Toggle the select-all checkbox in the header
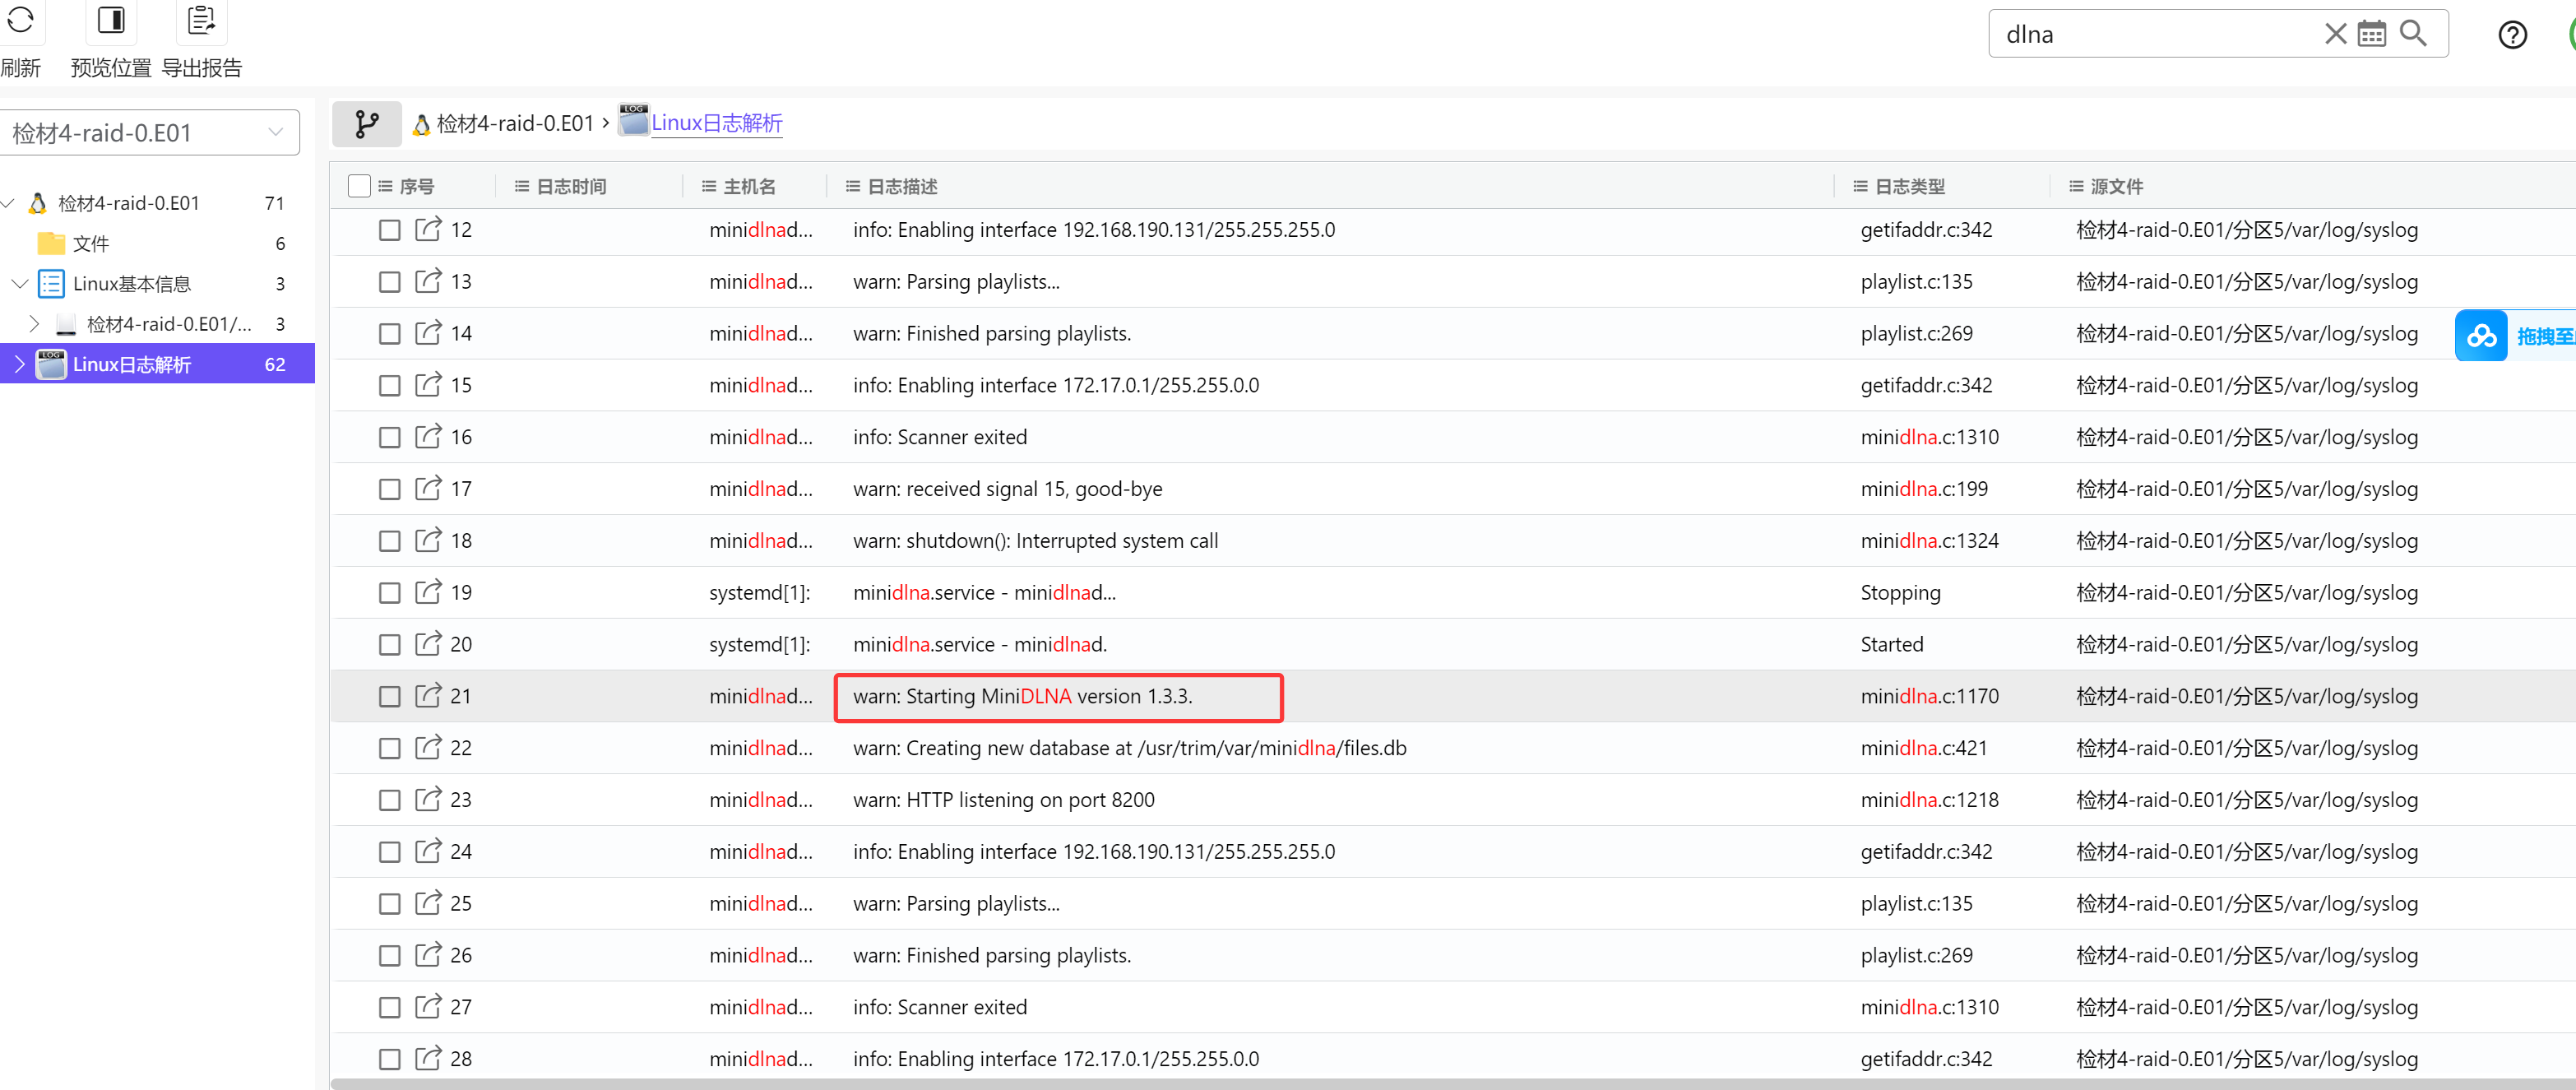The width and height of the screenshot is (2576, 1090). (359, 186)
